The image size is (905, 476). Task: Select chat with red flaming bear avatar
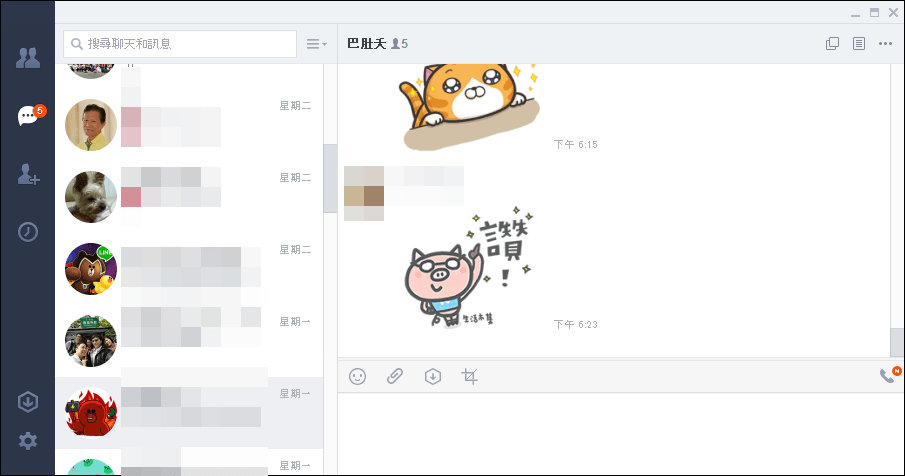(x=91, y=413)
